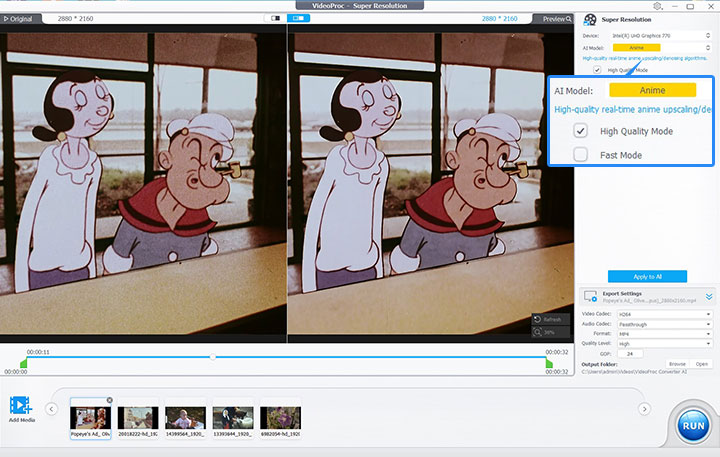Select the 6982054-hd video thumbnail

pyautogui.click(x=281, y=418)
